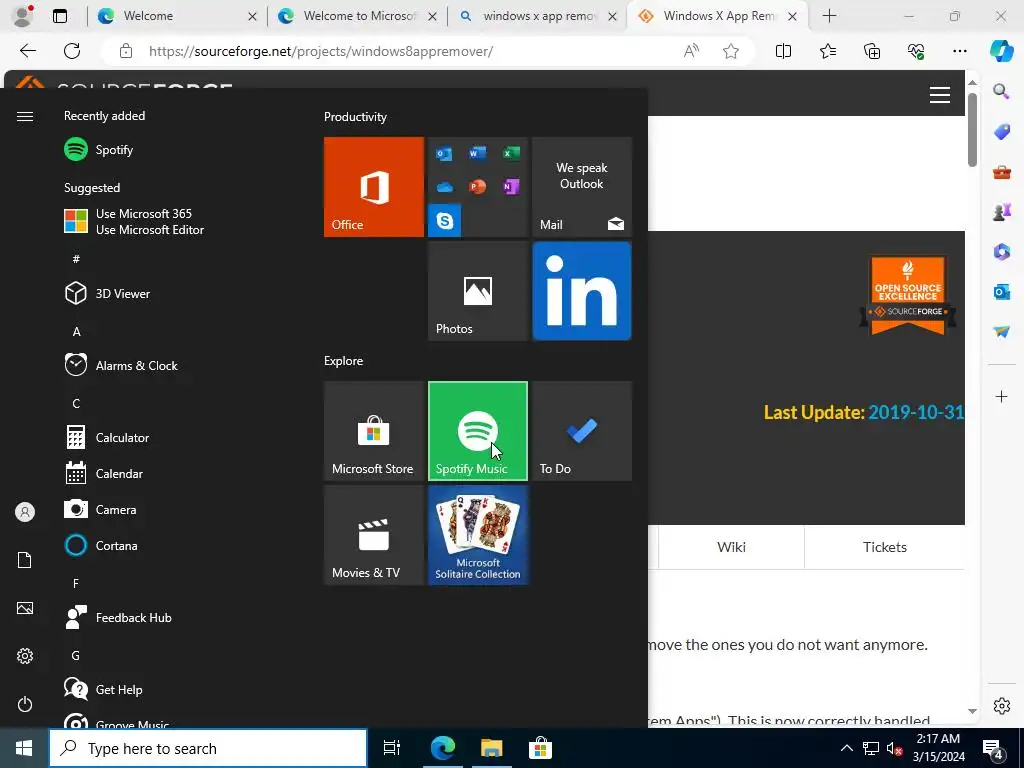Image resolution: width=1024 pixels, height=768 pixels.
Task: Open the Microsoft Store tile
Action: click(374, 431)
